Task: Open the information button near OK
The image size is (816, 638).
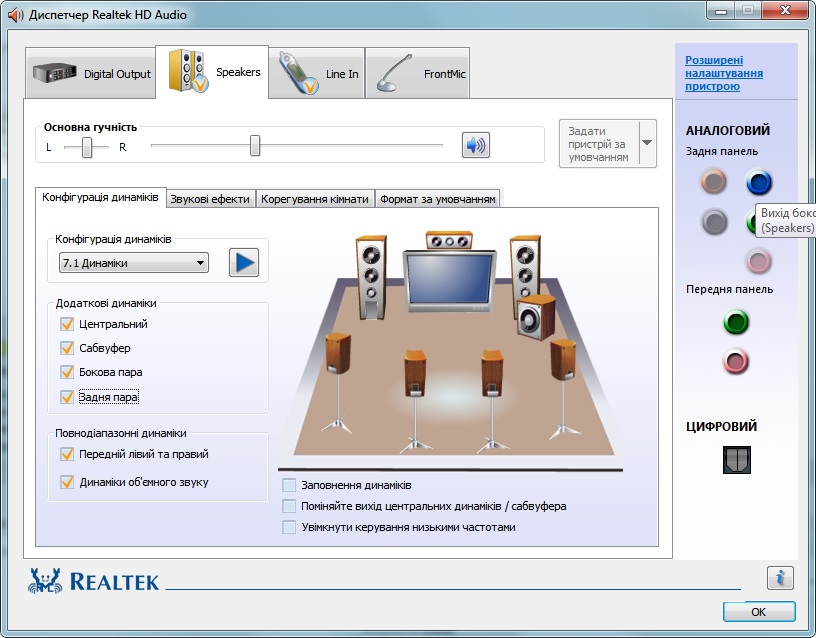Action: coord(780,578)
